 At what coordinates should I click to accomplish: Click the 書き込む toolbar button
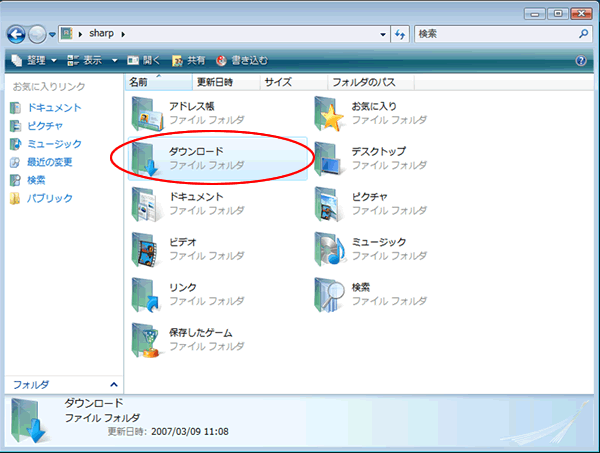click(x=242, y=60)
